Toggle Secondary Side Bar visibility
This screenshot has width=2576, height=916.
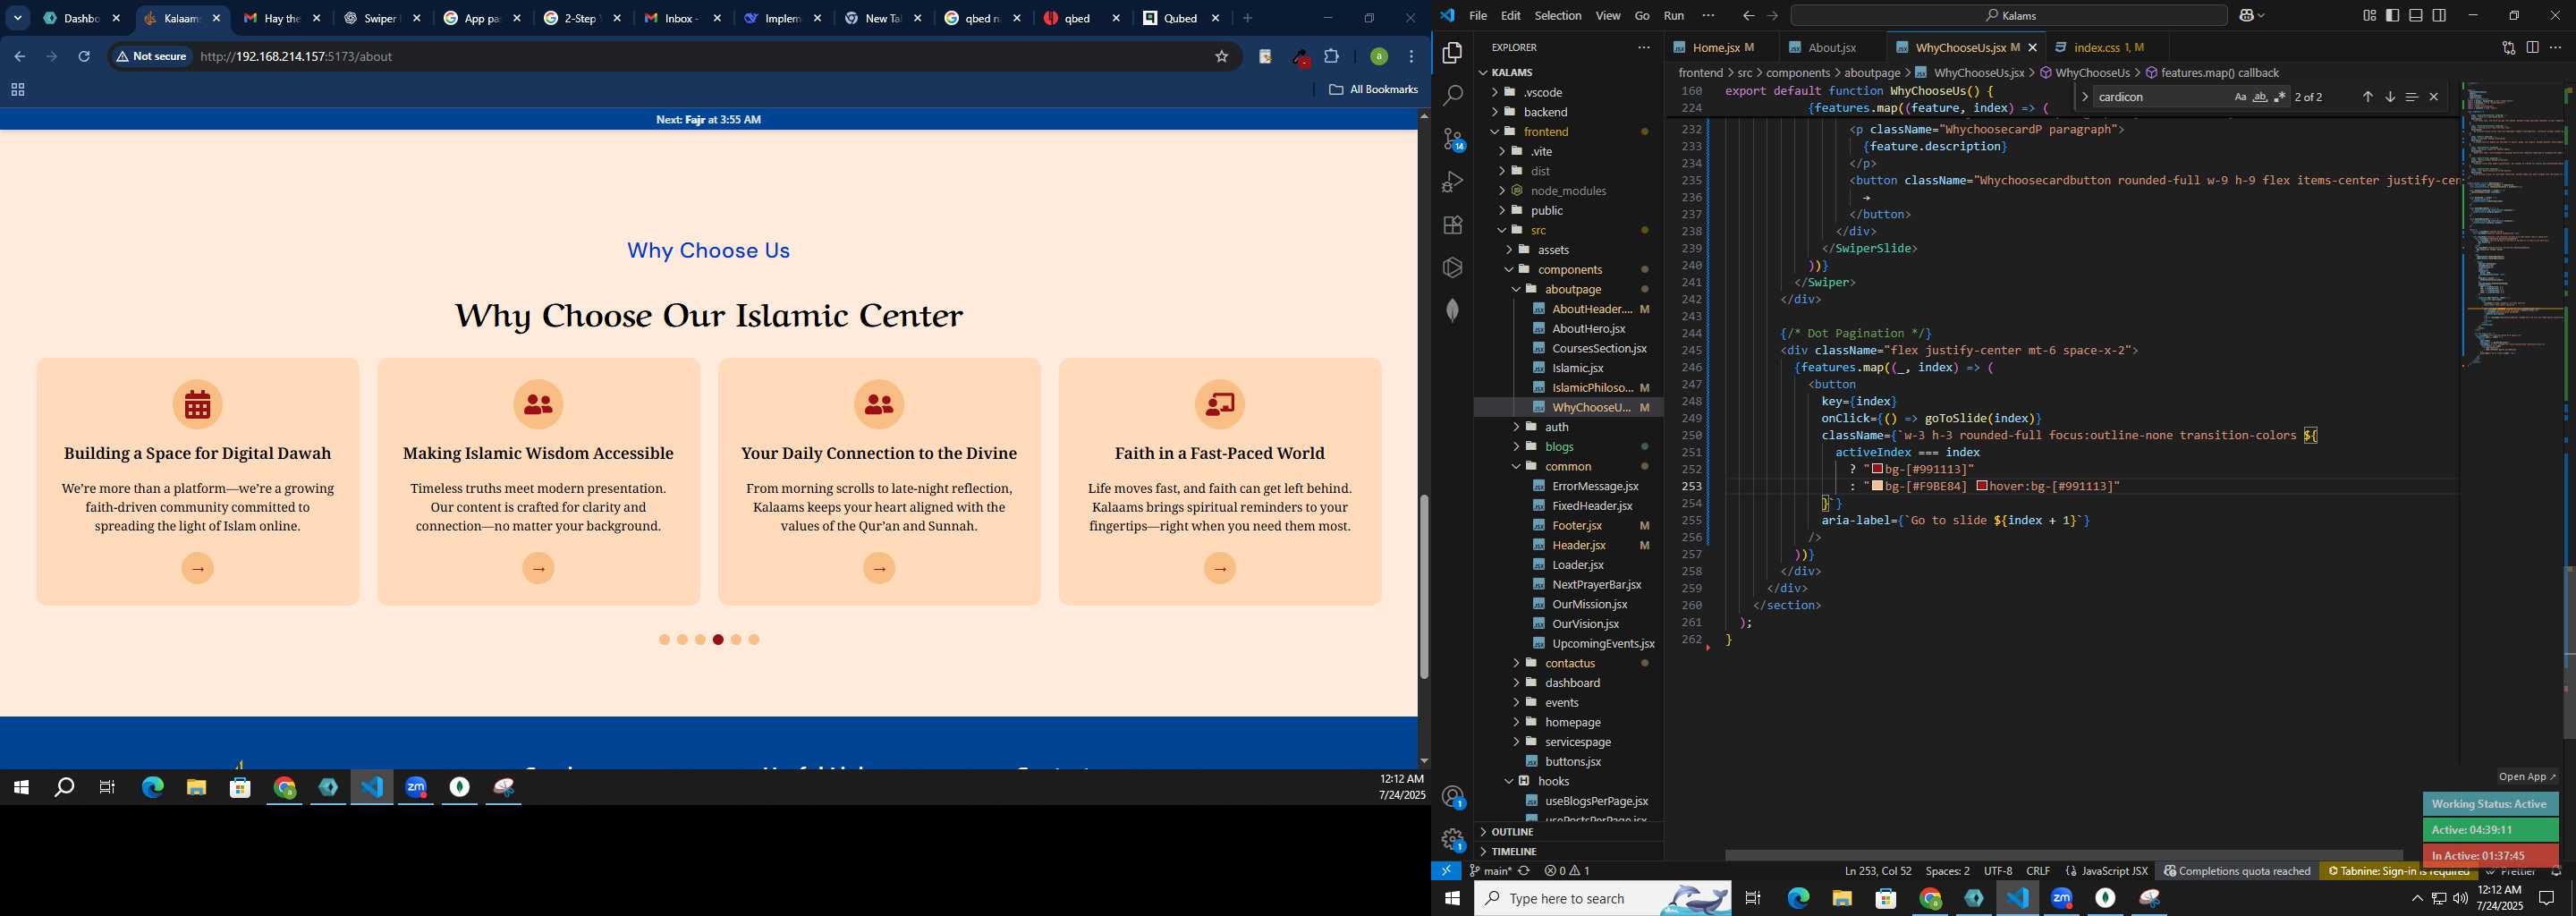coord(2439,16)
